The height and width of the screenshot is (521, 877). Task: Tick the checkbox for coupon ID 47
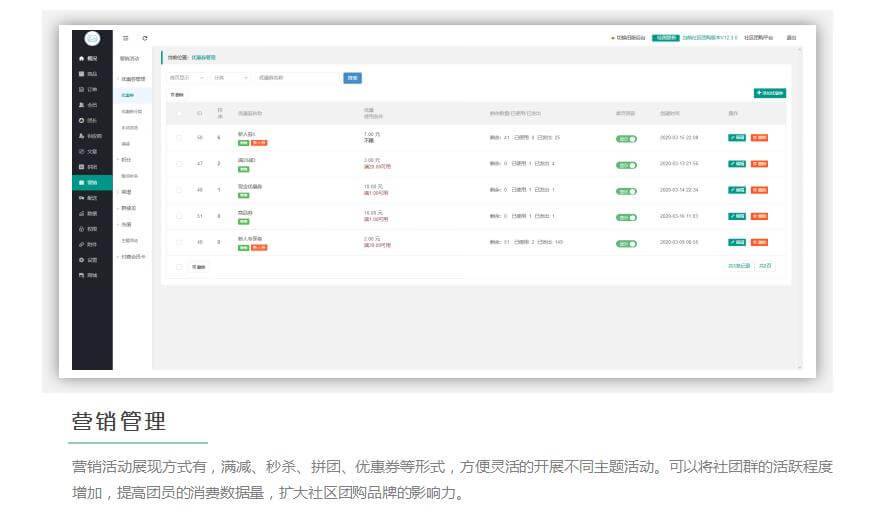(179, 163)
